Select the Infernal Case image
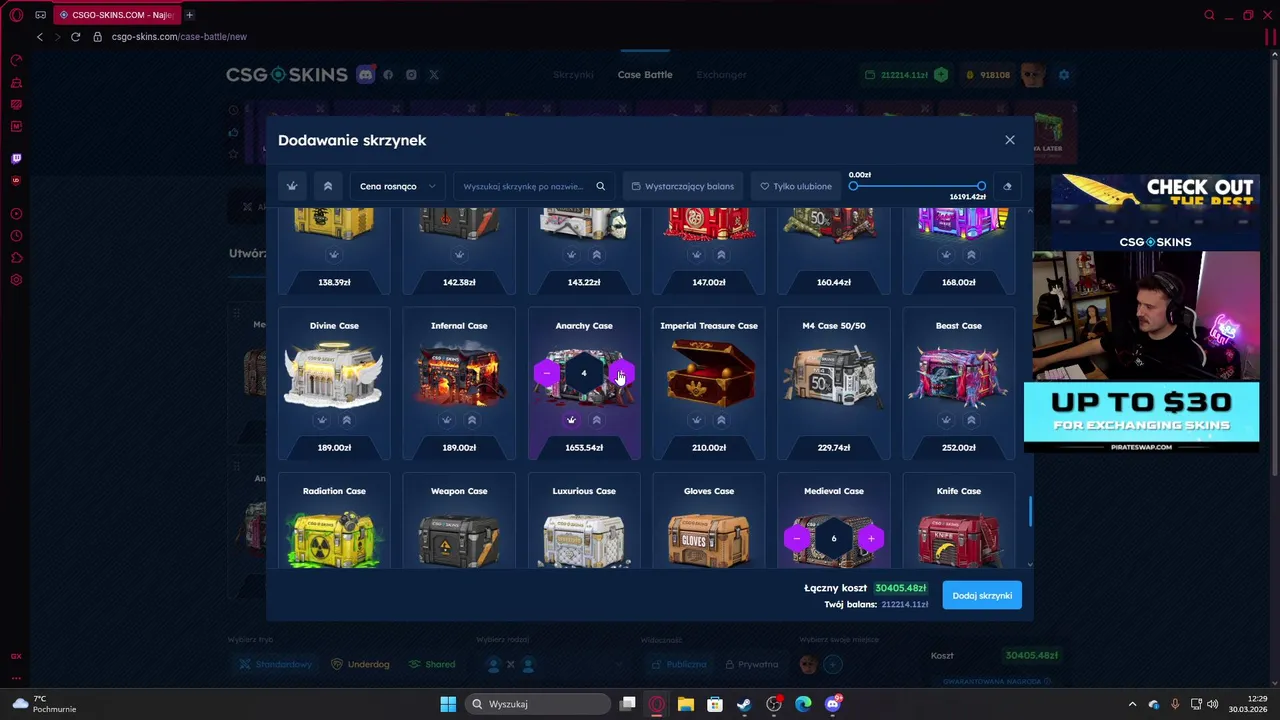Viewport: 1280px width, 720px height. 459,373
